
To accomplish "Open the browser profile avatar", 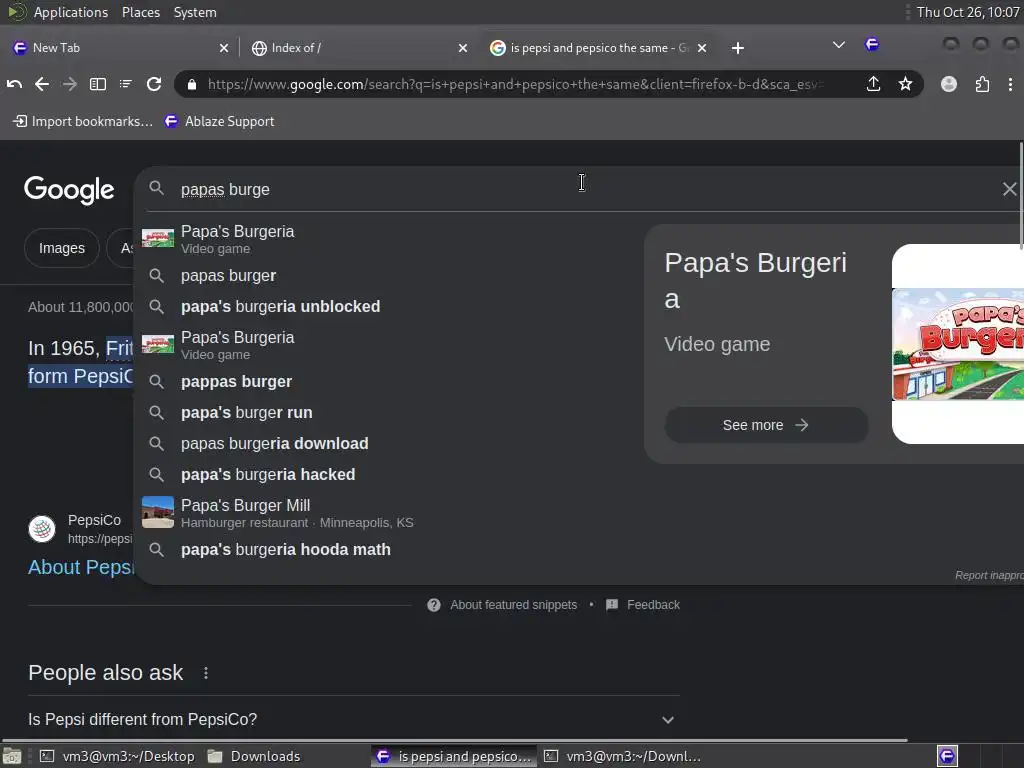I will (949, 84).
